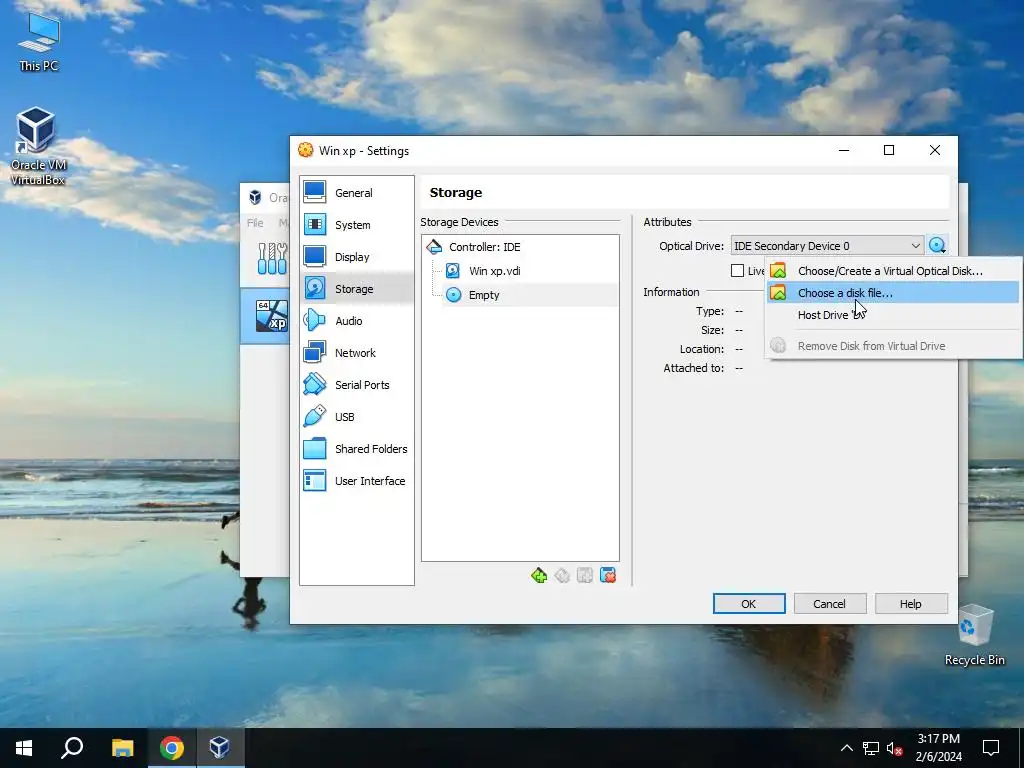Open the System settings category
Image resolution: width=1024 pixels, height=768 pixels.
click(357, 225)
